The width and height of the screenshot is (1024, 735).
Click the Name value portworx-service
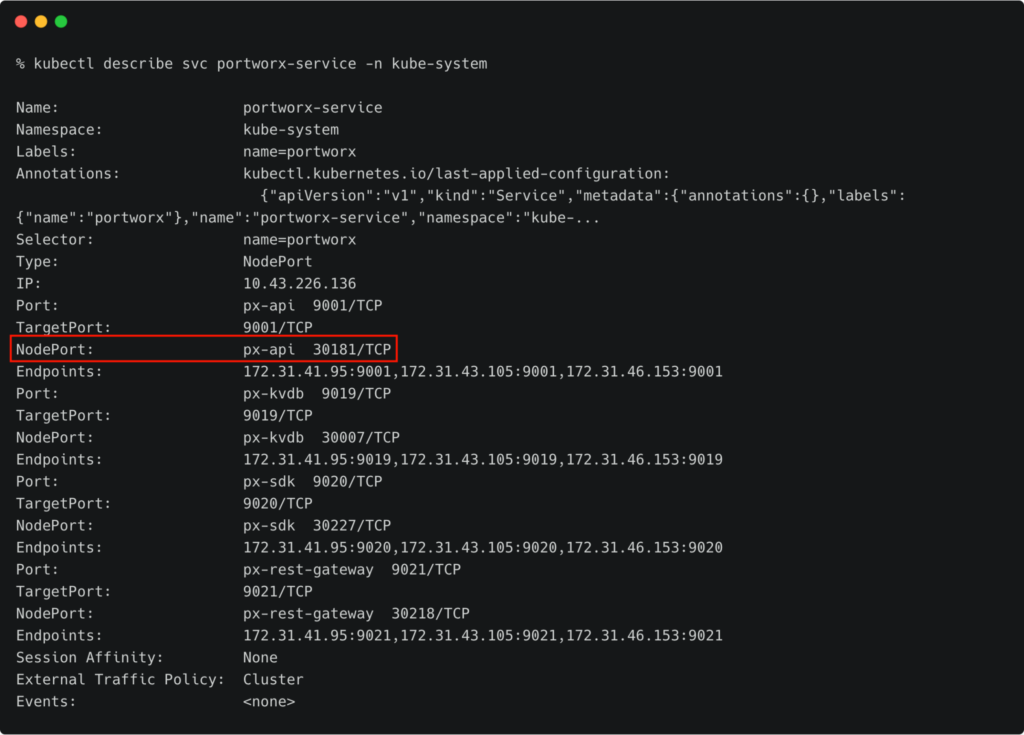tap(312, 108)
